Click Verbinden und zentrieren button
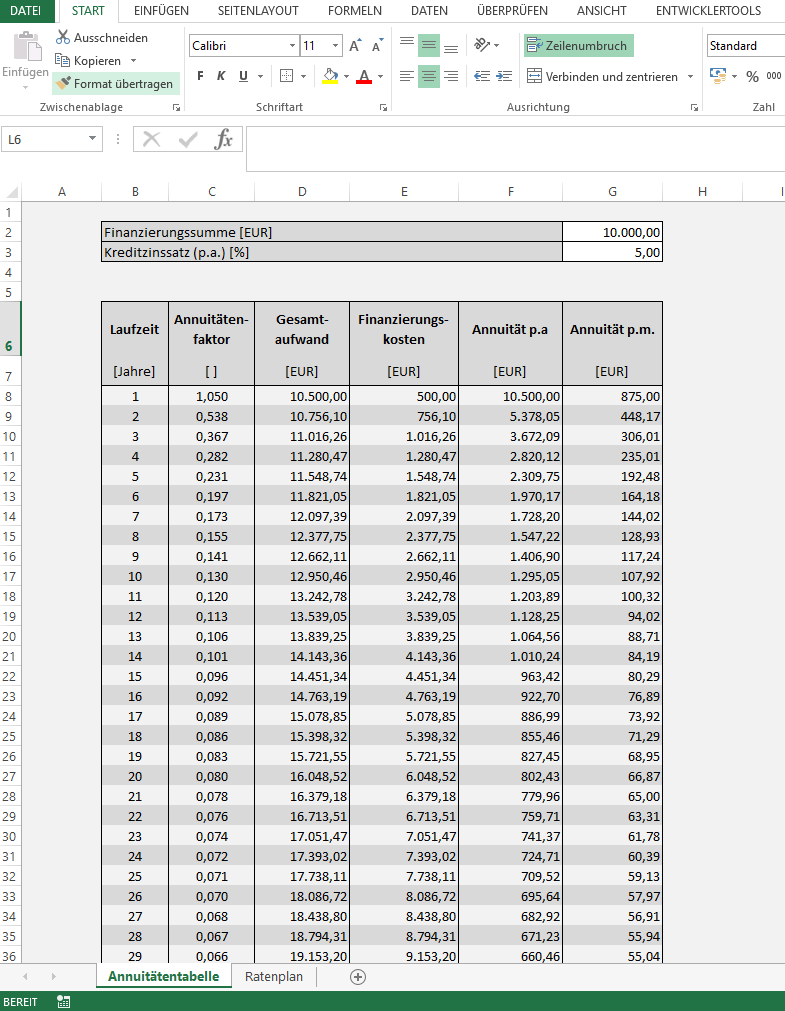The image size is (785, 1011). [x=602, y=76]
